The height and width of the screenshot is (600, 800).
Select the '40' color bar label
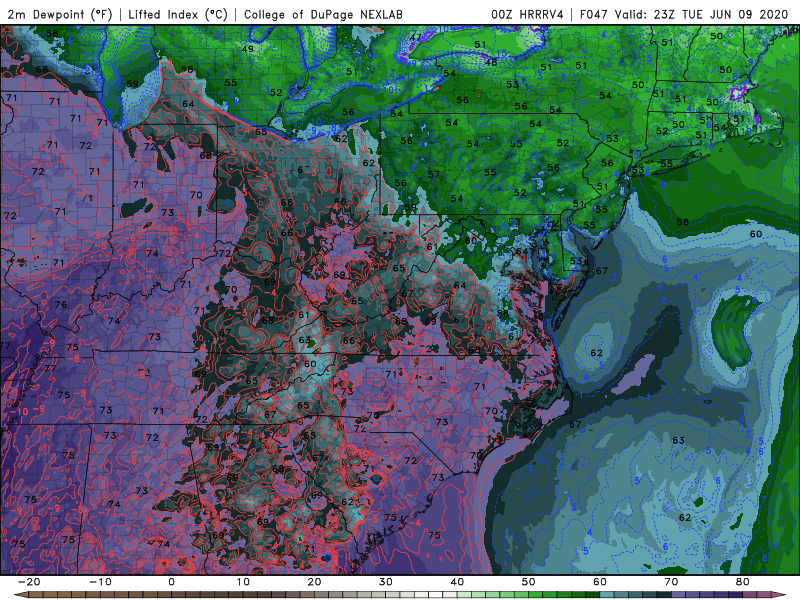pos(457,582)
